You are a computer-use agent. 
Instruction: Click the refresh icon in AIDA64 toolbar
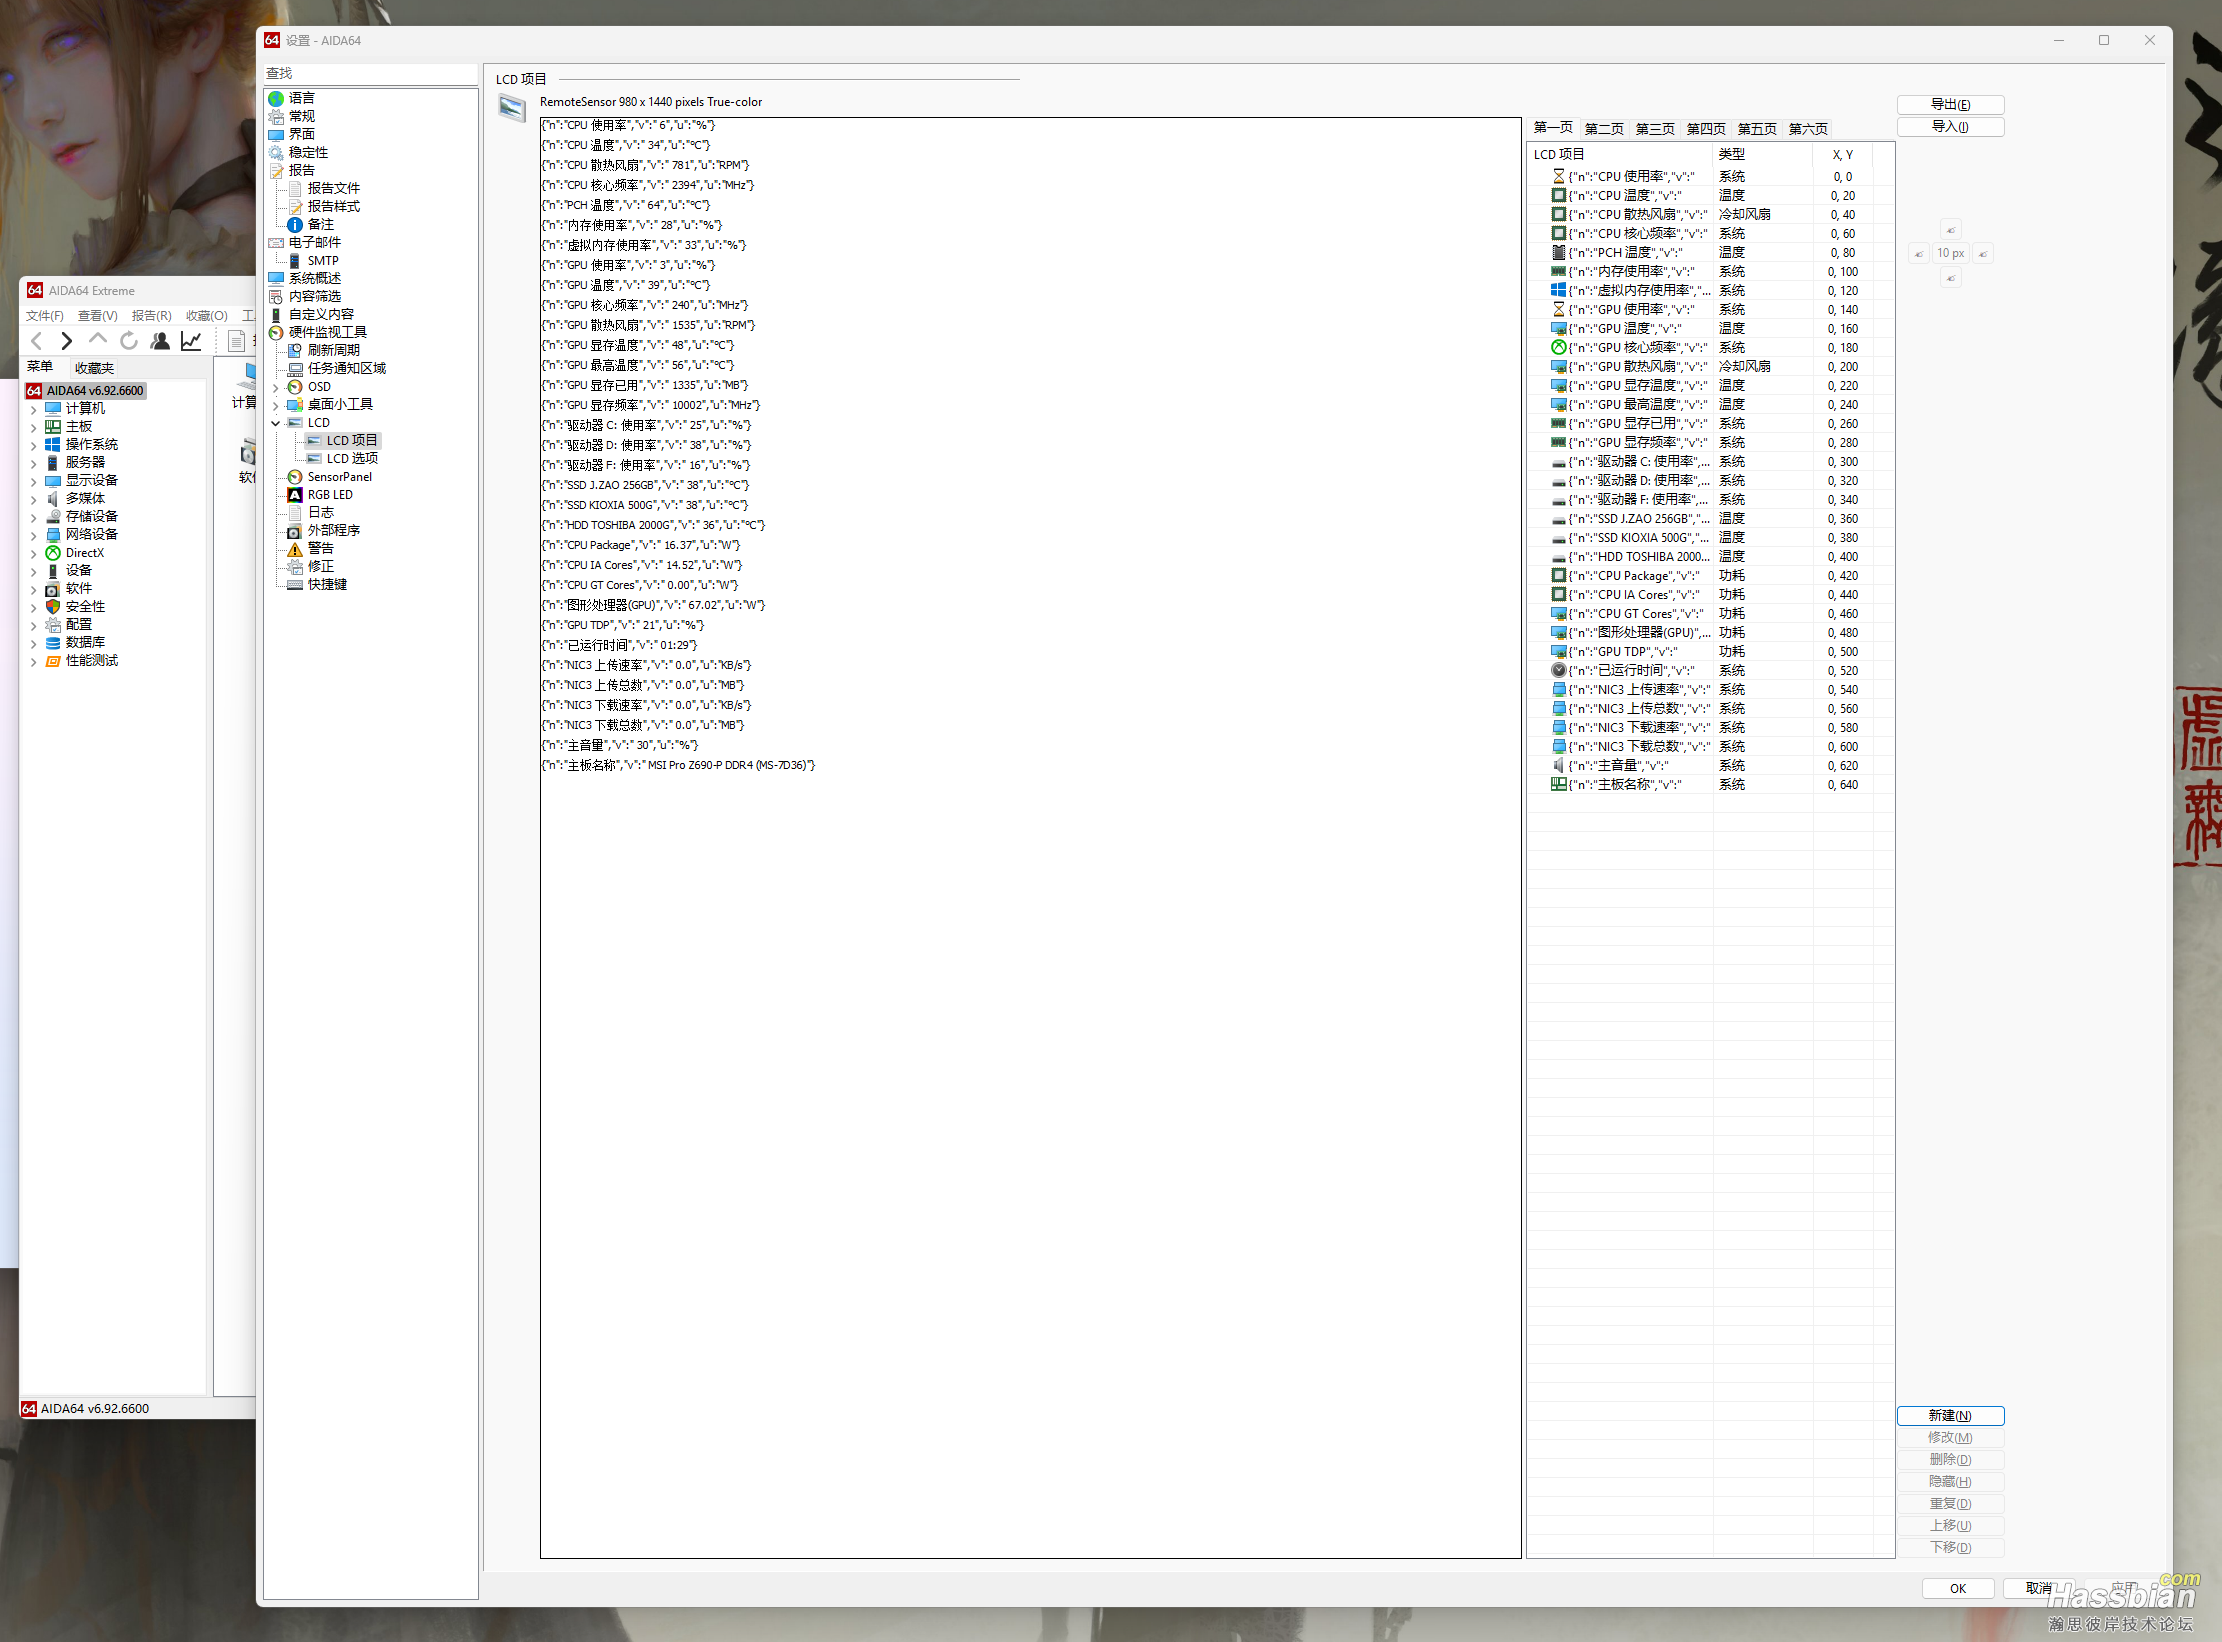point(129,341)
